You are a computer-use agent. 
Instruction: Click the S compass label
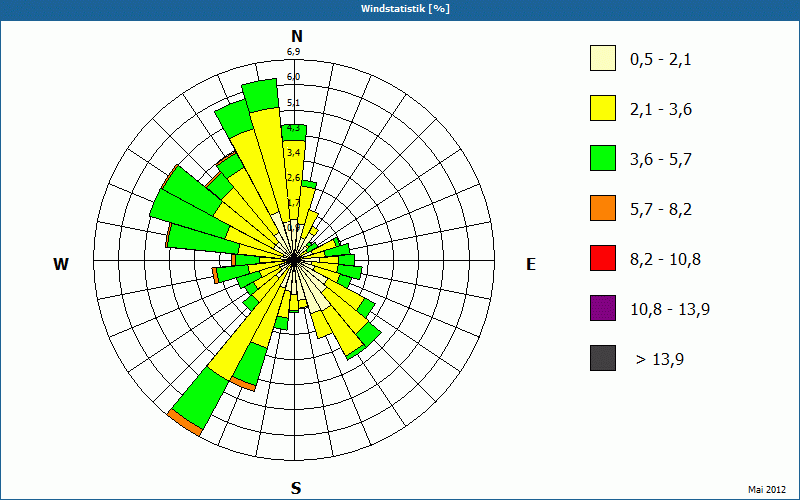(296, 488)
